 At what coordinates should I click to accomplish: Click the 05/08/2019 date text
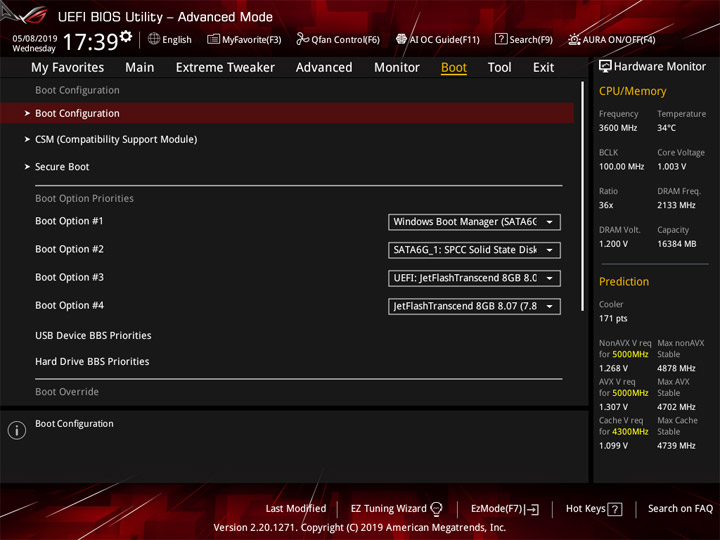(x=34, y=38)
